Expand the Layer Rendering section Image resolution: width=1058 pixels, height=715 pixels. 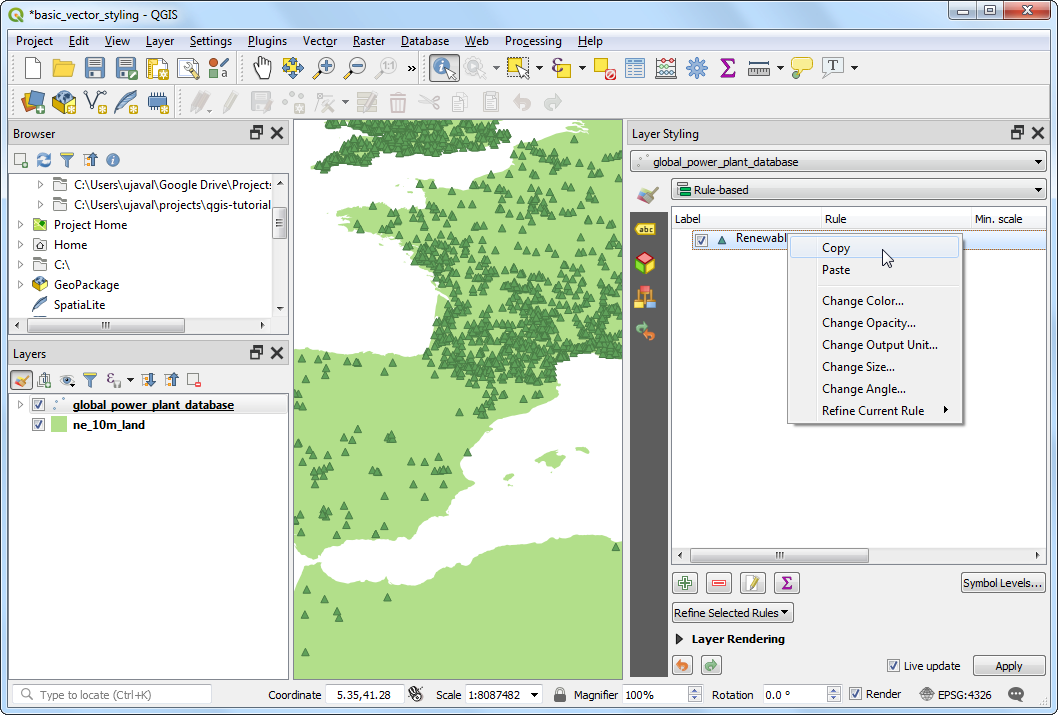point(680,639)
